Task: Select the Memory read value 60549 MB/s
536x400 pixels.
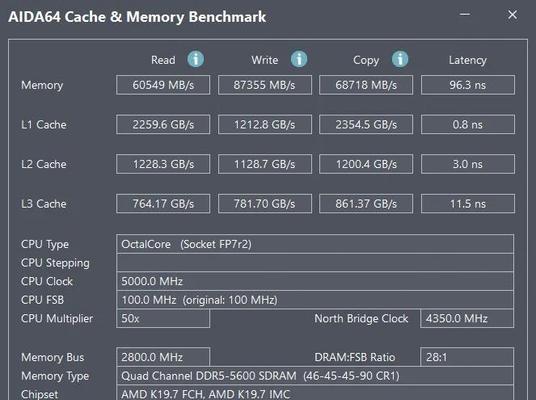Action: click(x=163, y=85)
